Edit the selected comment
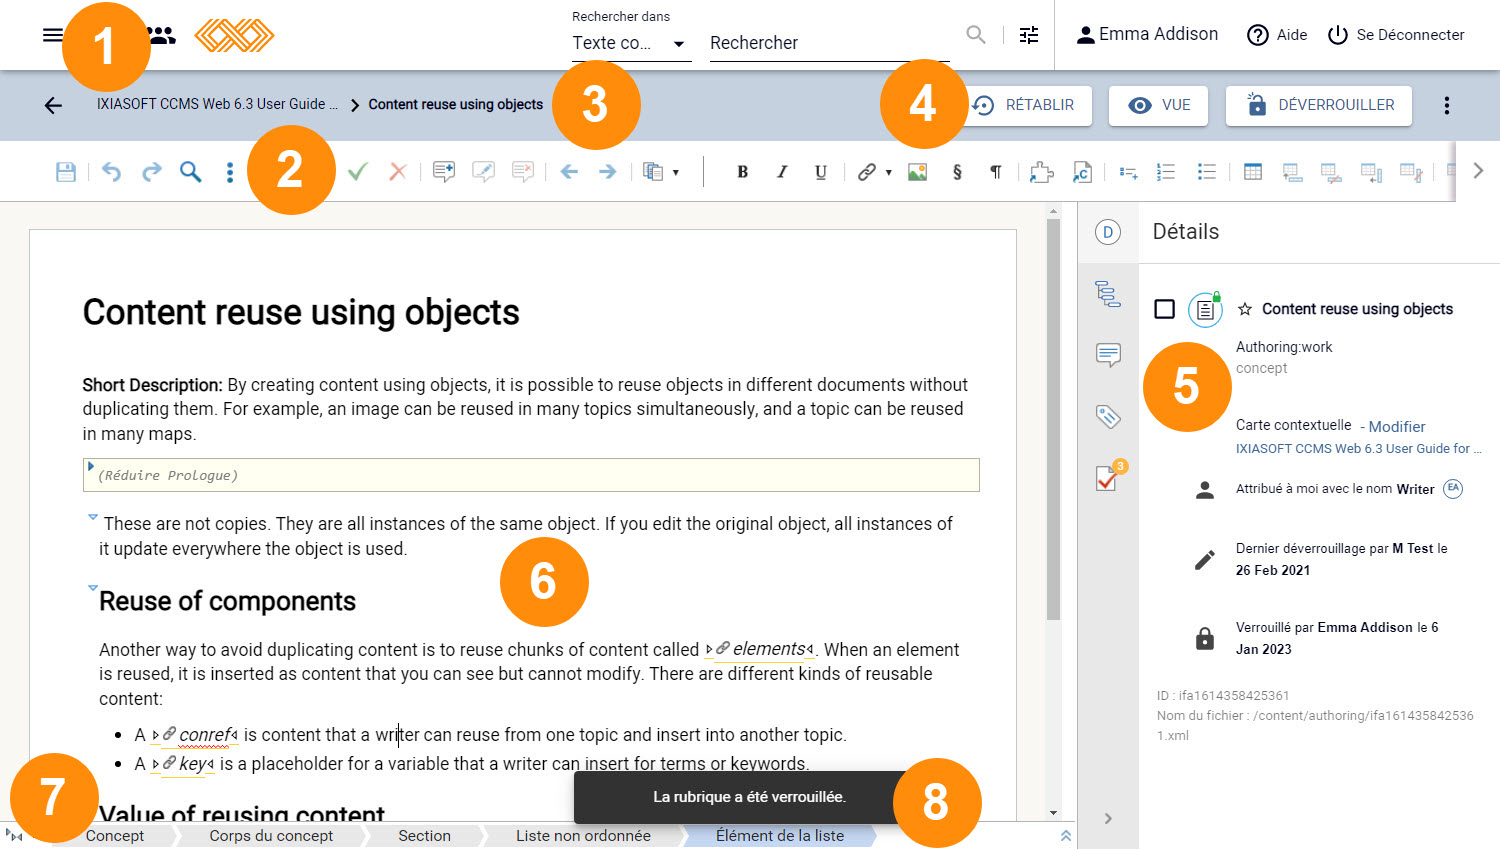1500x850 pixels. pos(483,172)
